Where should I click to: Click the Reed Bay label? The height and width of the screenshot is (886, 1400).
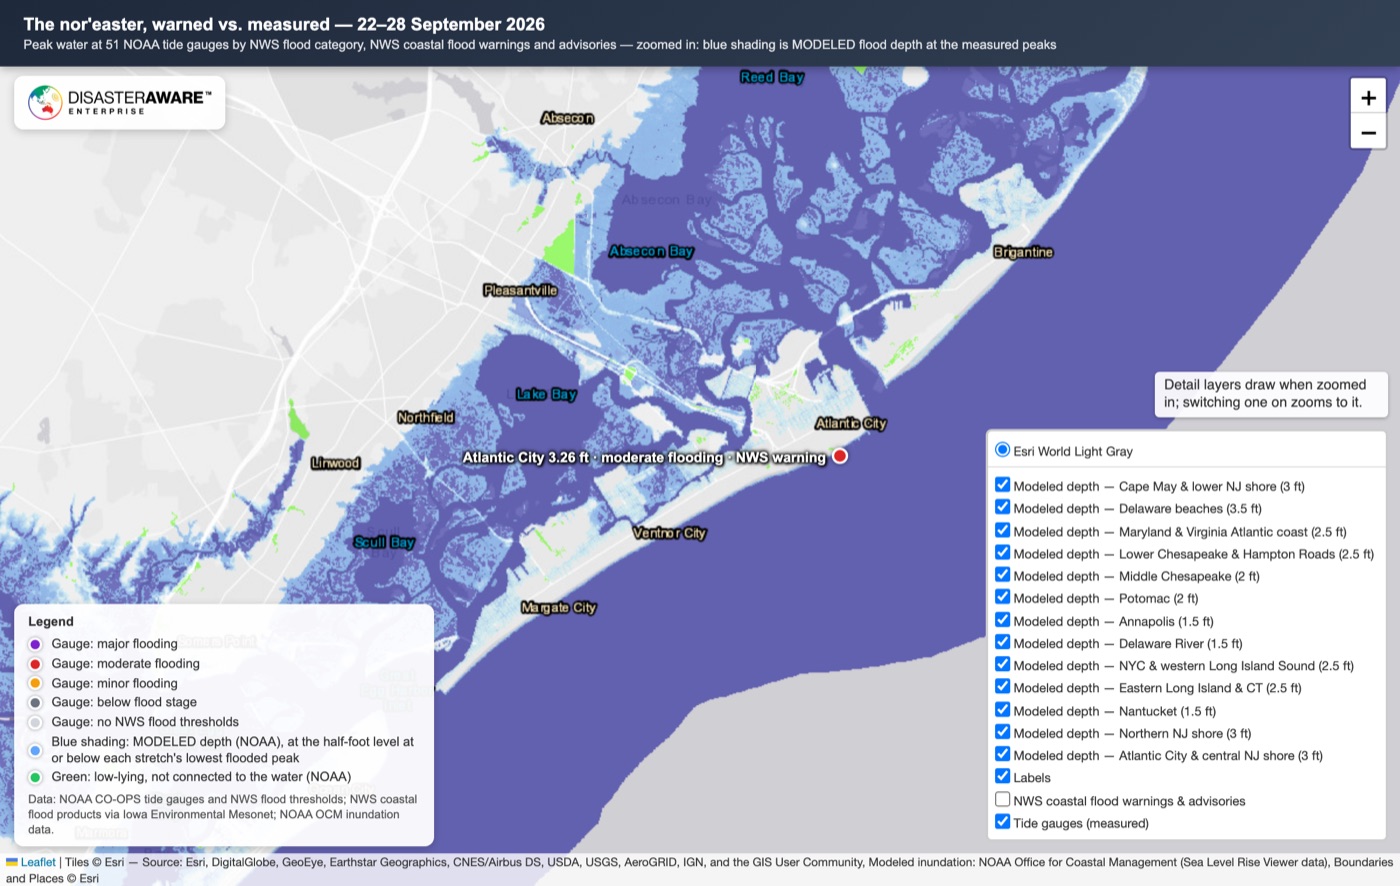pyautogui.click(x=772, y=77)
